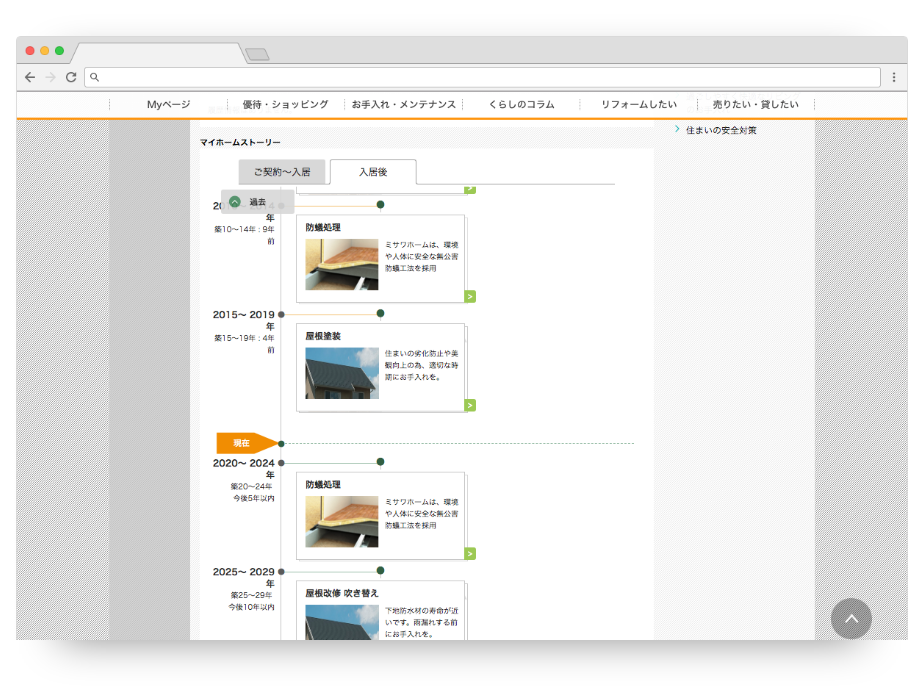Click the 2010–2014 防蟻処理 floor thumbnail
This screenshot has height=700, width=920.
[341, 264]
